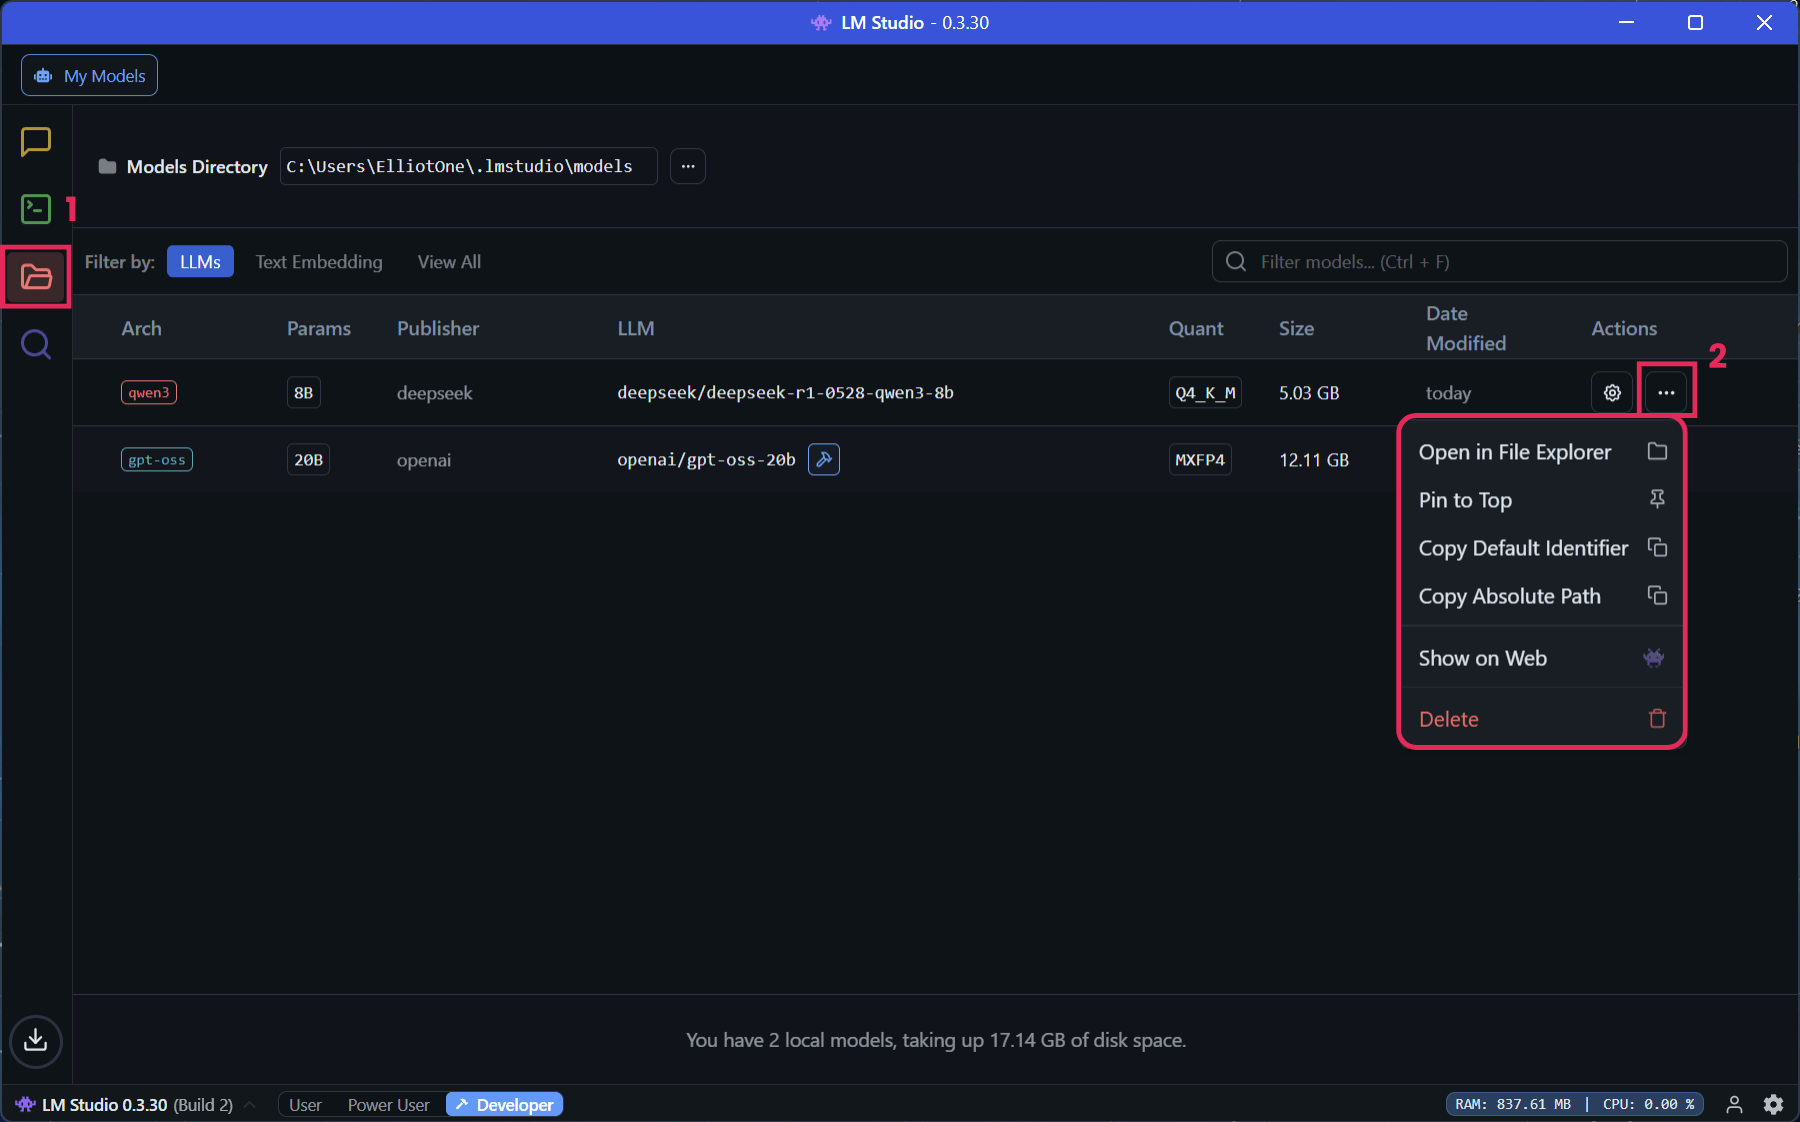The image size is (1800, 1122).
Task: Open the Downloads icon in the sidebar
Action: tap(36, 1041)
